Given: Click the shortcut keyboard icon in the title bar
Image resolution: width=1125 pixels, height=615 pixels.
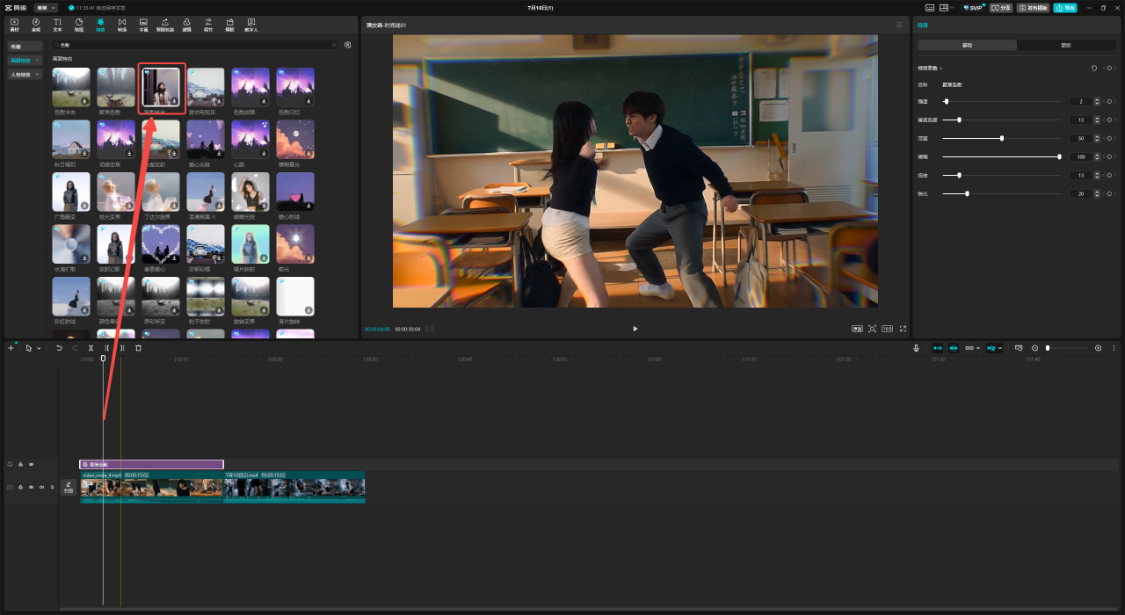Looking at the screenshot, I should (930, 8).
